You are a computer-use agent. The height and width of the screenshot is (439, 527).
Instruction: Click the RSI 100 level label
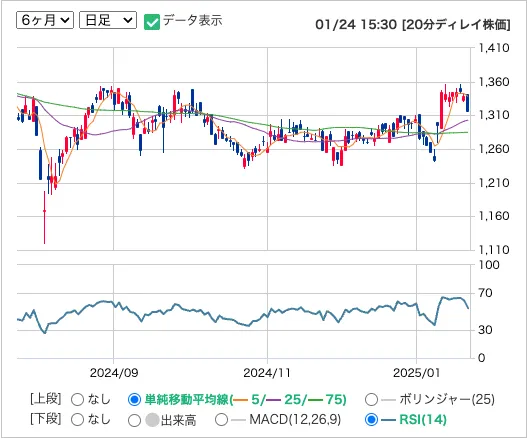(489, 265)
